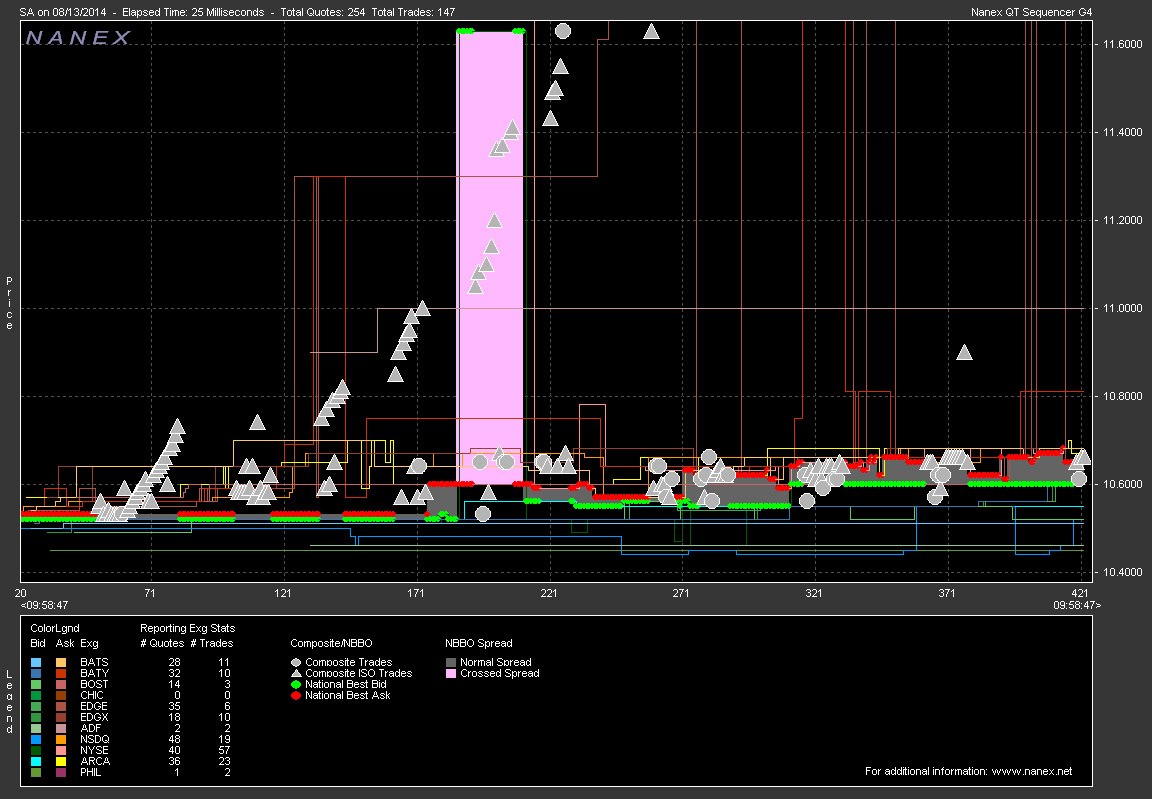Click the EDGE bid color swatch
The image size is (1152, 799).
click(36, 706)
